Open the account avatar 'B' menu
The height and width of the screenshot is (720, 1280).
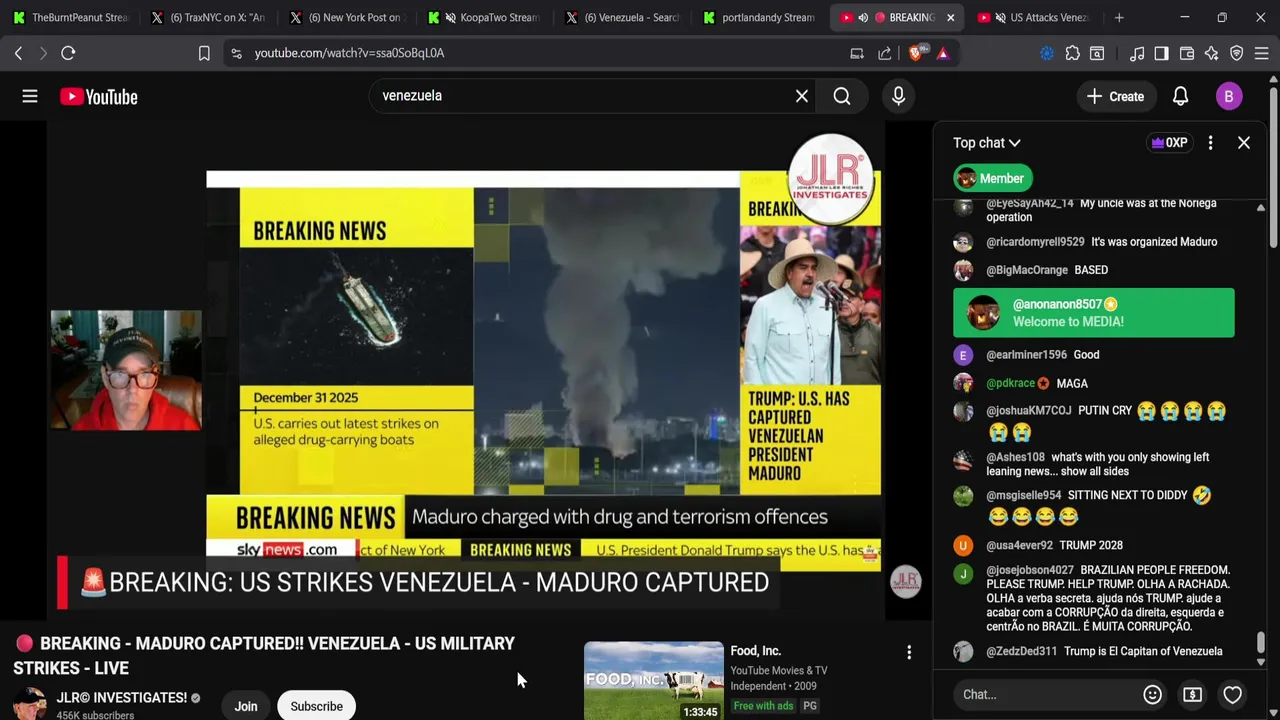[1229, 96]
